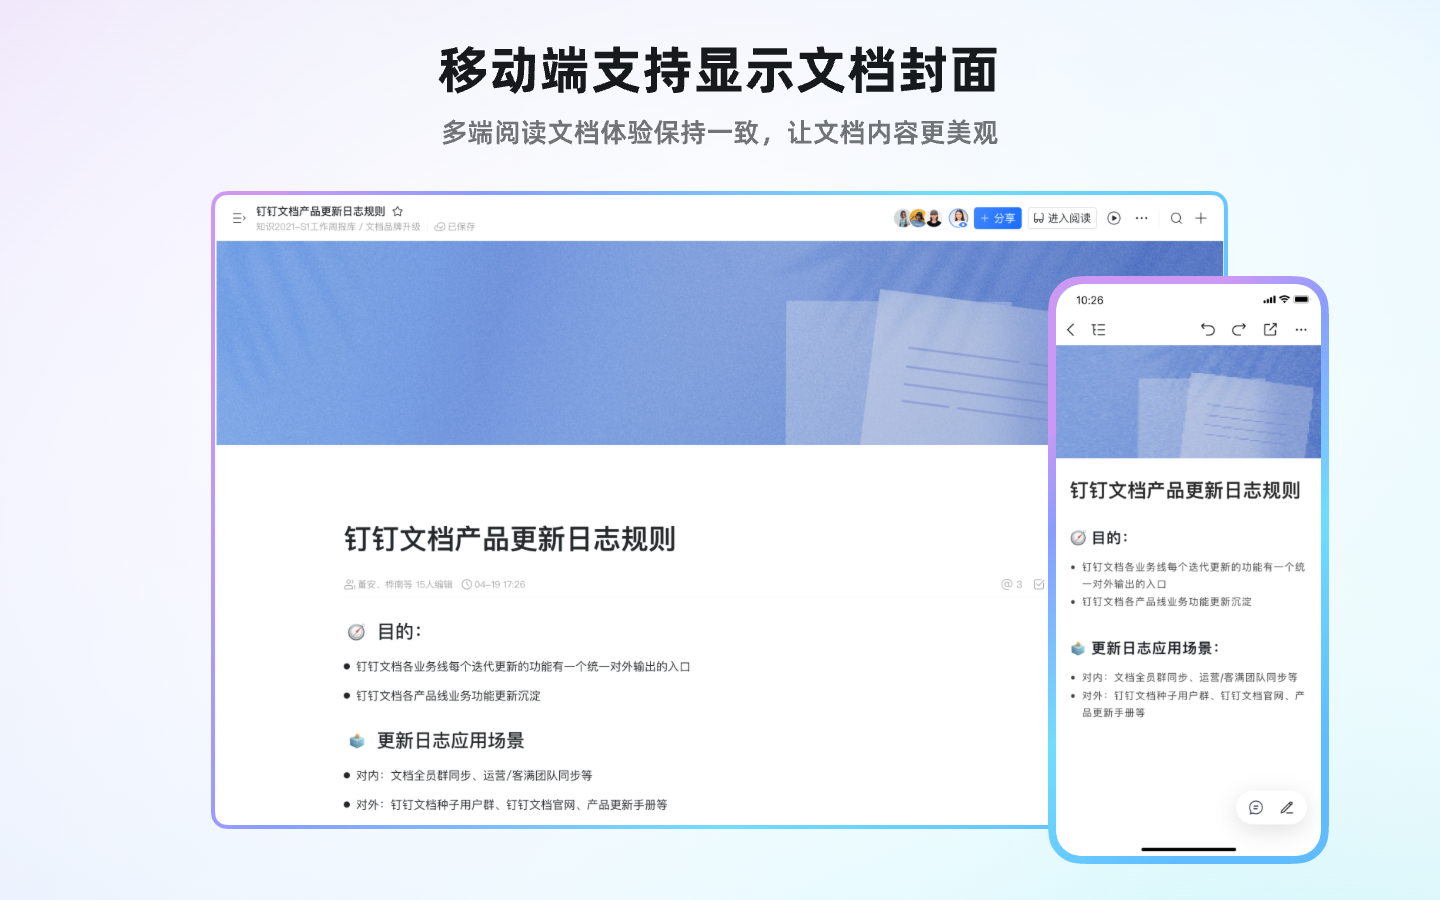The image size is (1440, 900).
Task: Open the @ 3 mentions counter
Action: tap(1012, 584)
